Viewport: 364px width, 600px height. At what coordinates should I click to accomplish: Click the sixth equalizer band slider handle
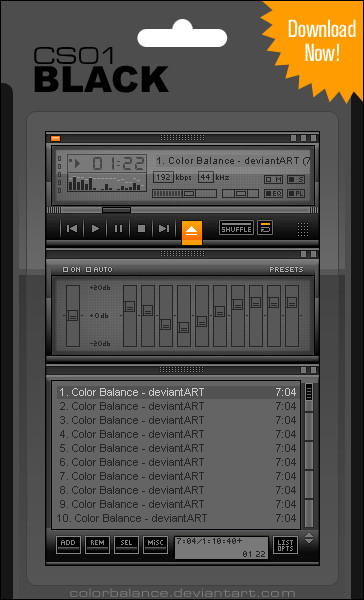click(220, 311)
